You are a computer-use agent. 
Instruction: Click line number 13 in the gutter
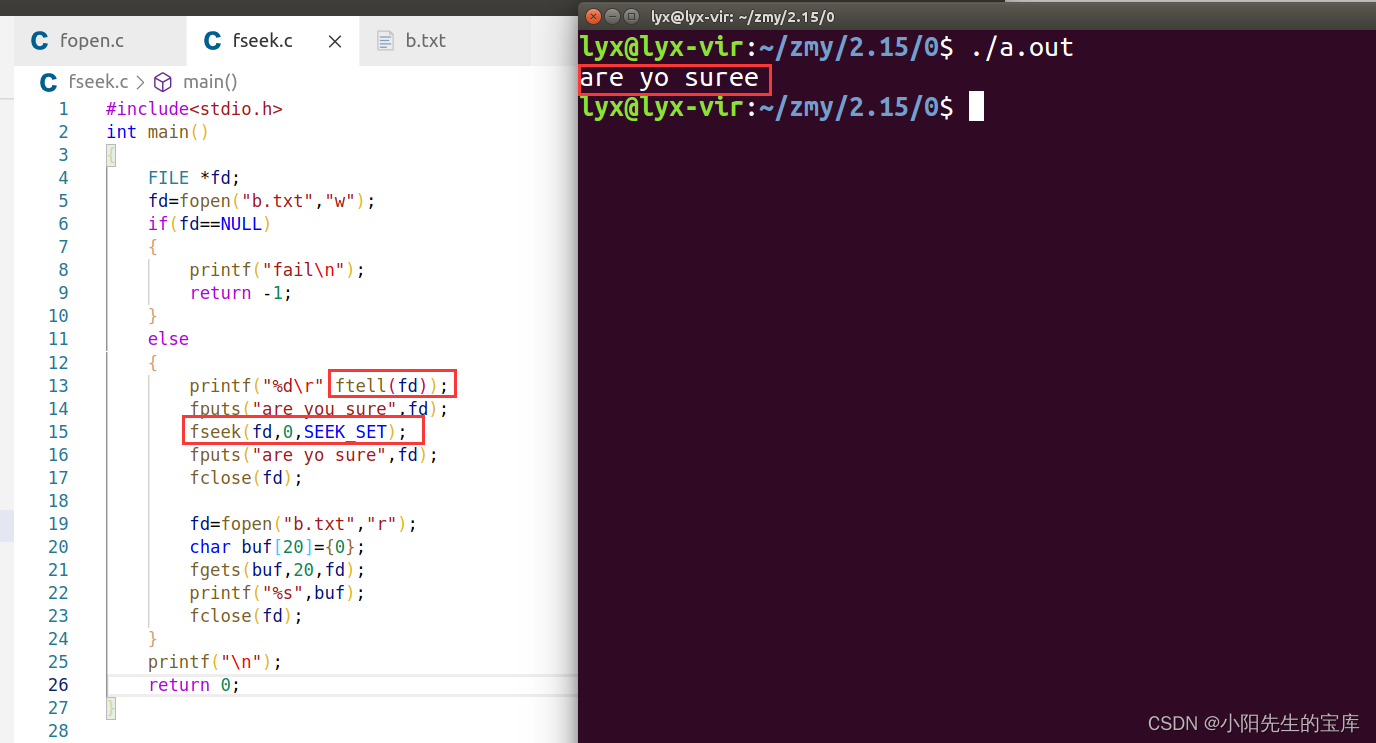click(x=58, y=385)
